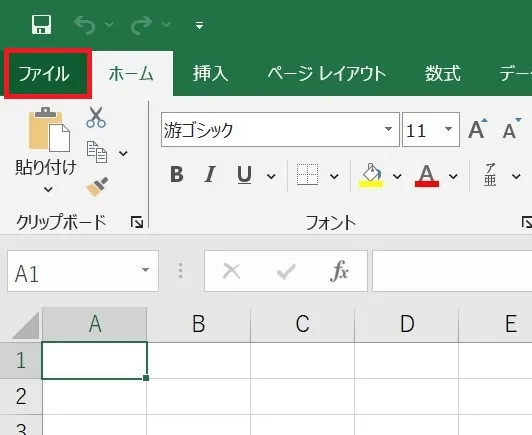Open the font color palette arrow
Screen dimensions: 532x435
[x=453, y=176]
